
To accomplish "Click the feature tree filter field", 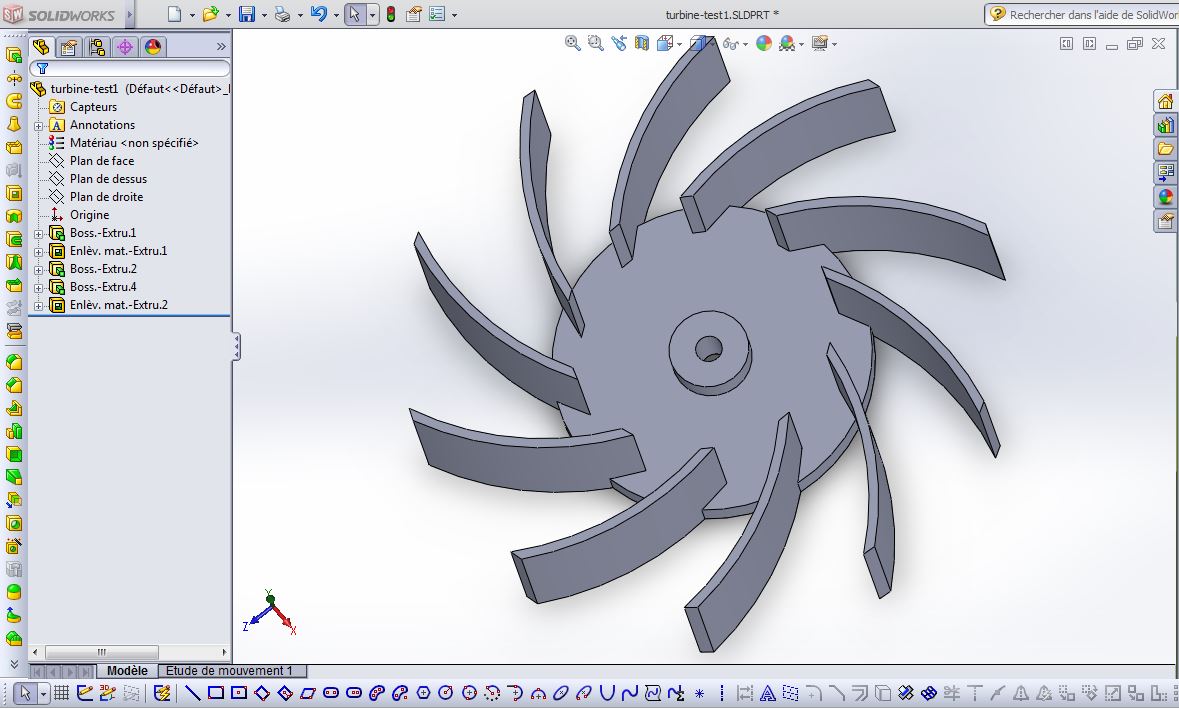I will click(x=130, y=67).
